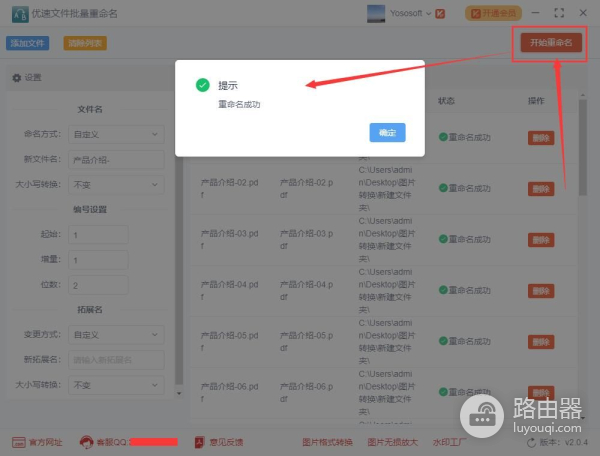Click the 产品介绍-06.pdf original file name
The image size is (600, 456).
(230, 392)
